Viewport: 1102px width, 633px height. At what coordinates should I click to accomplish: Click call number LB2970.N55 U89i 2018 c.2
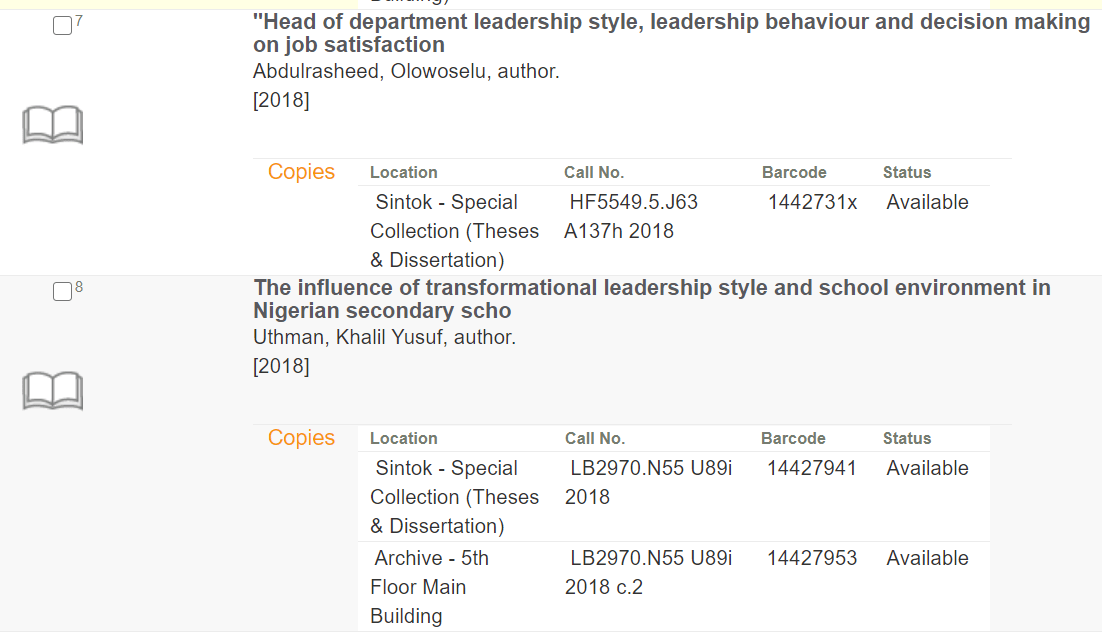coord(648,572)
